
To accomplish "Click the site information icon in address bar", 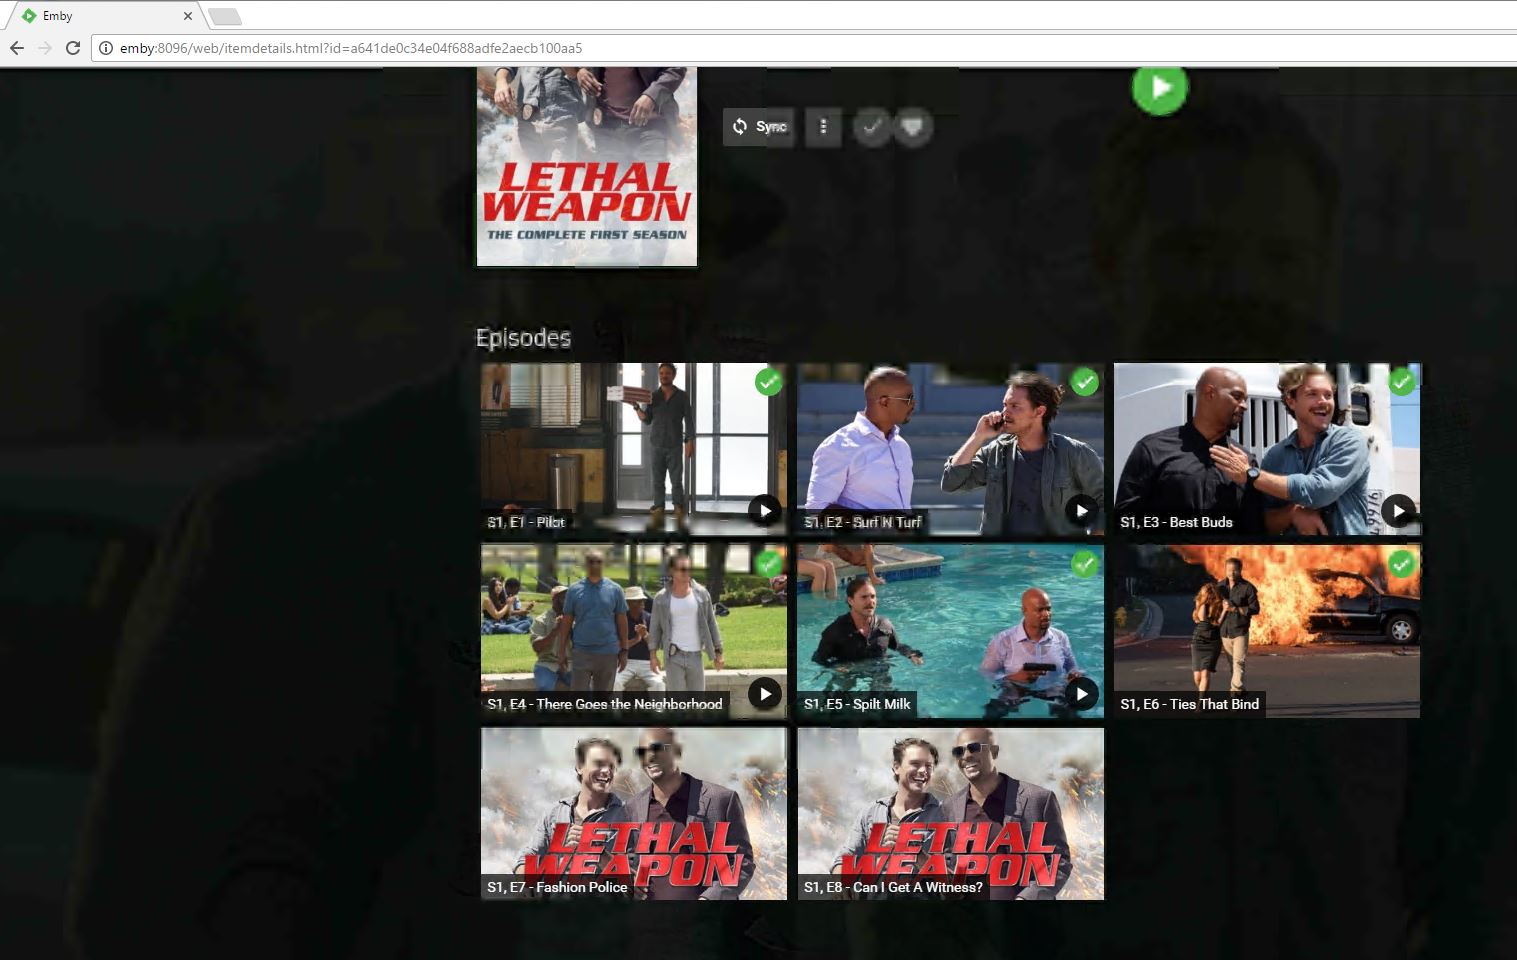I will [106, 48].
